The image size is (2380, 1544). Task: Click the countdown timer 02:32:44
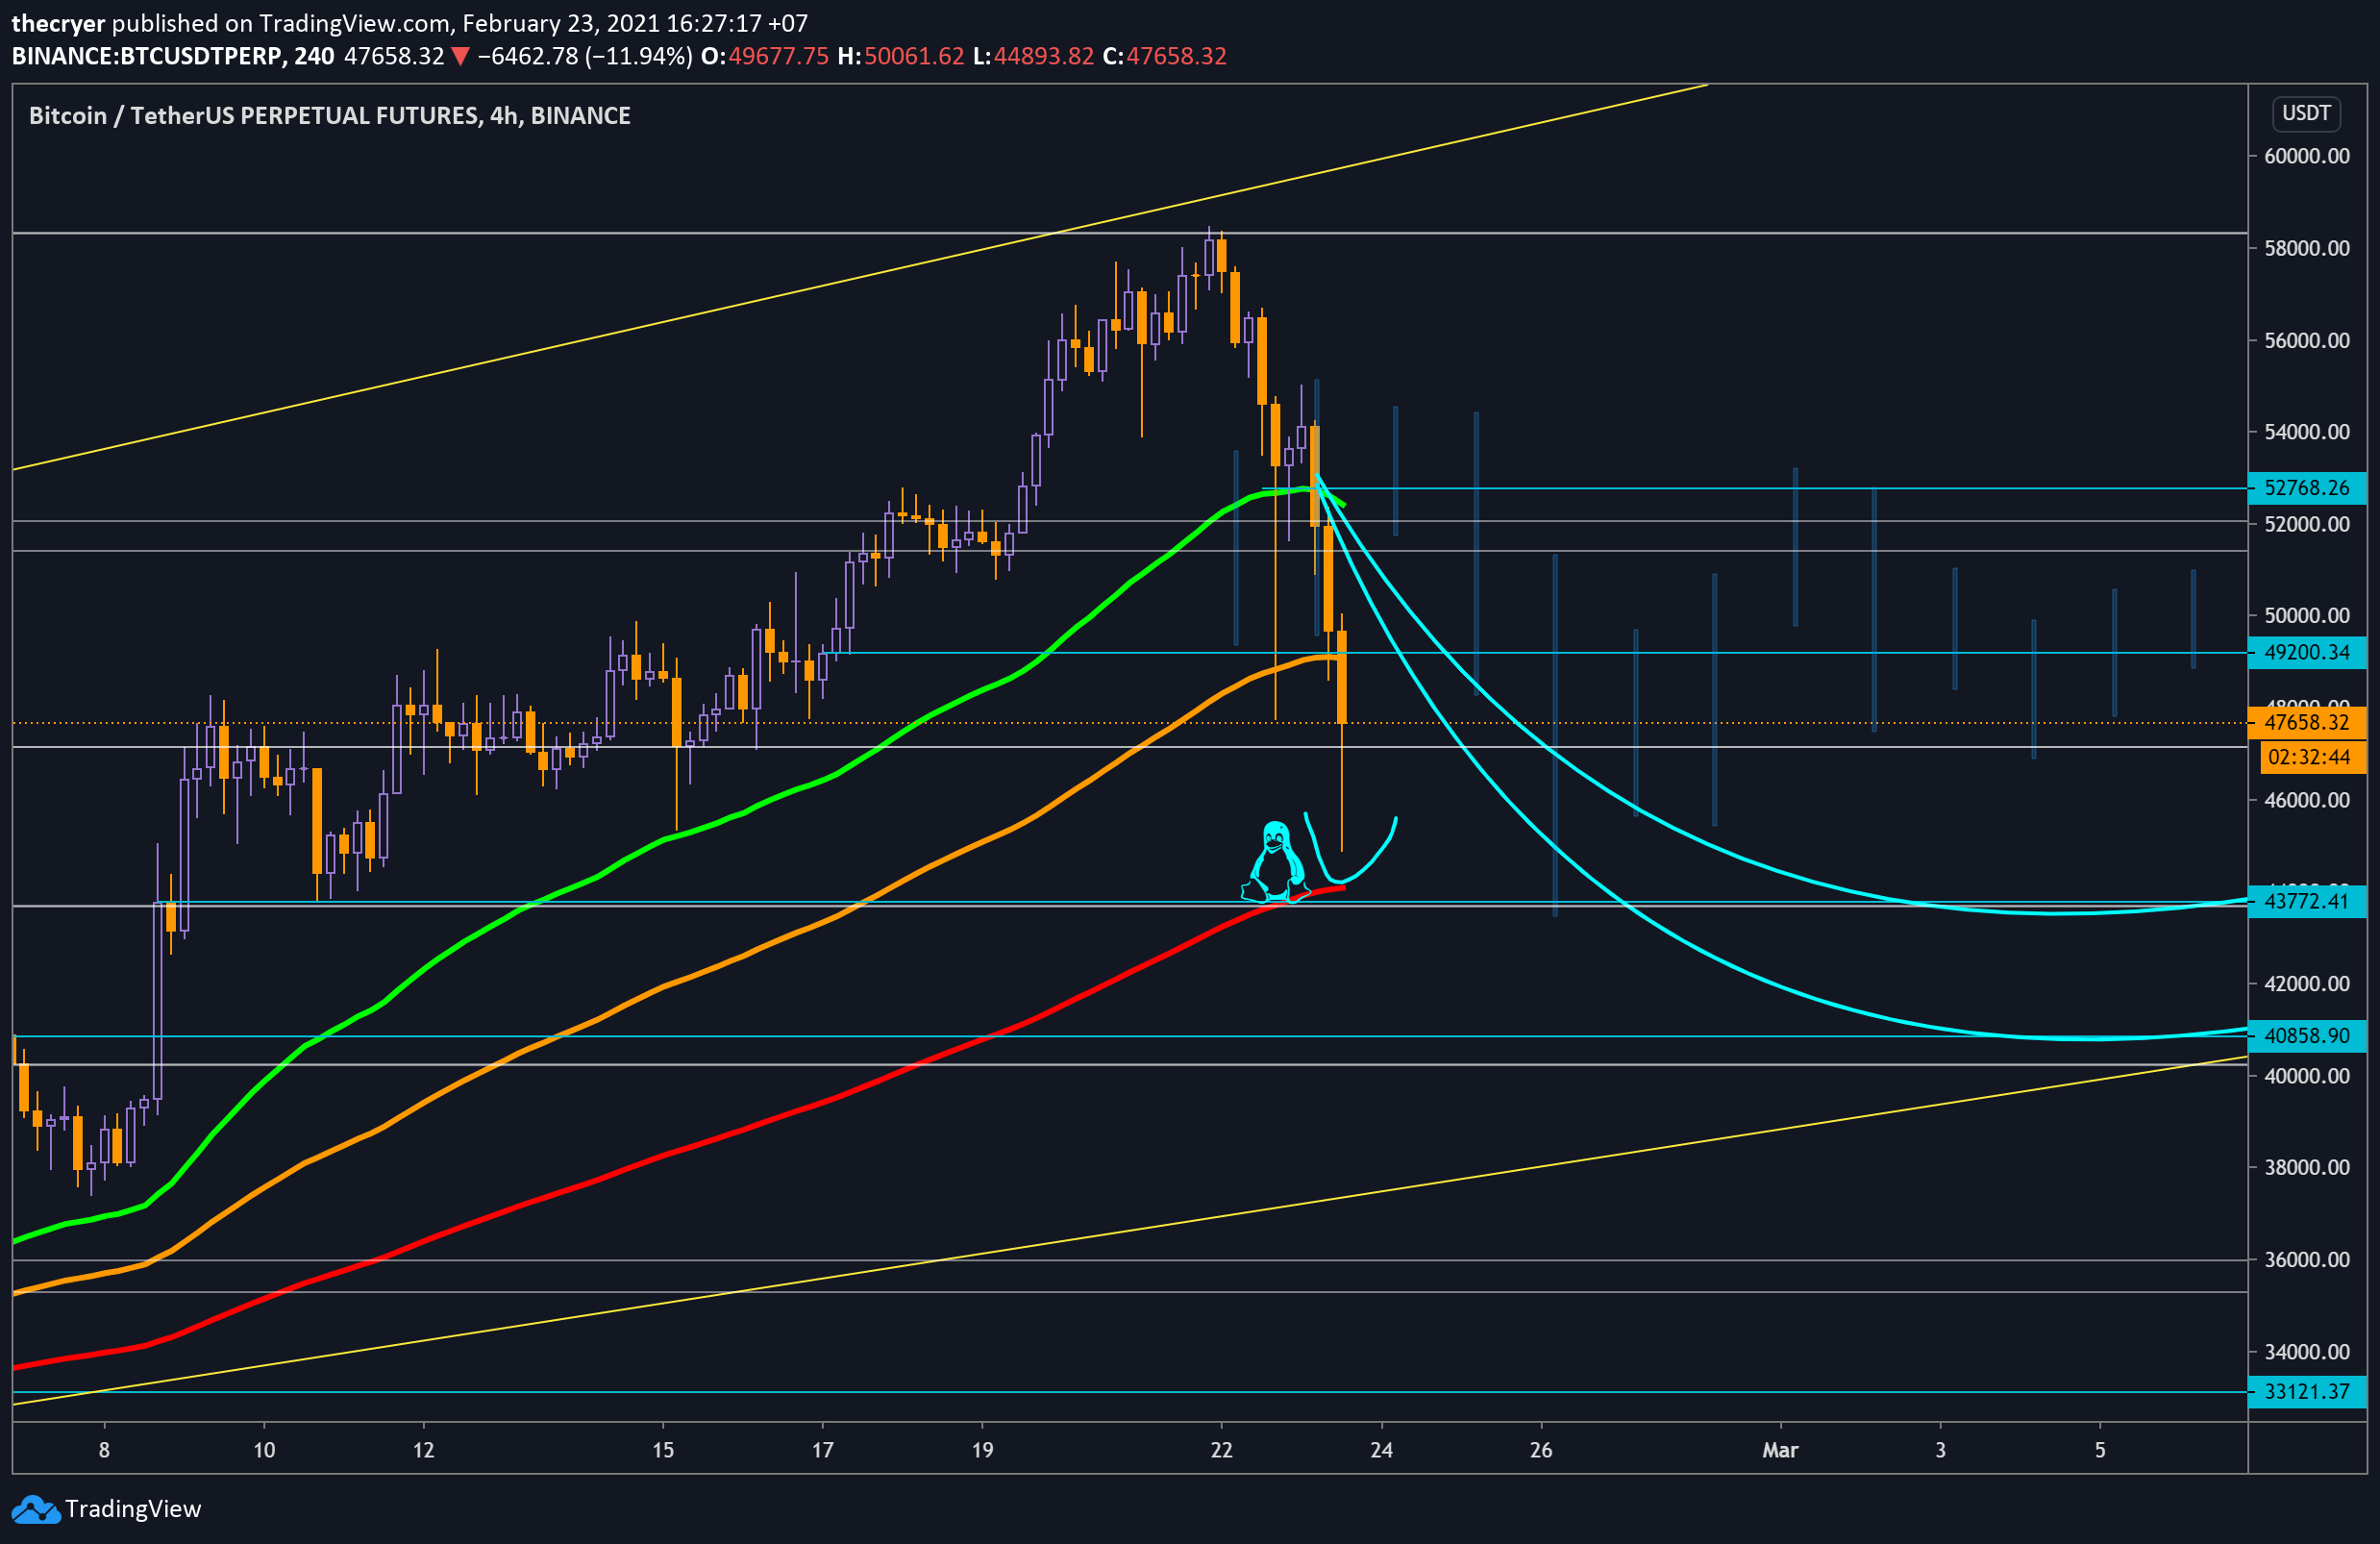[2312, 757]
